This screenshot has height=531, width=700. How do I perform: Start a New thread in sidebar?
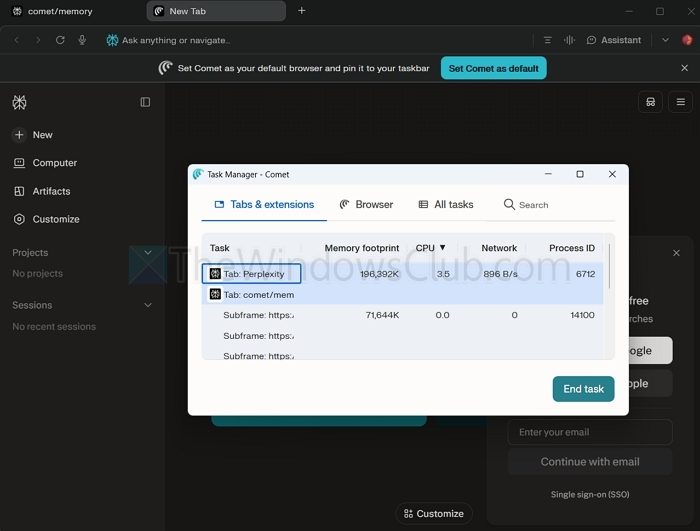[x=33, y=135]
